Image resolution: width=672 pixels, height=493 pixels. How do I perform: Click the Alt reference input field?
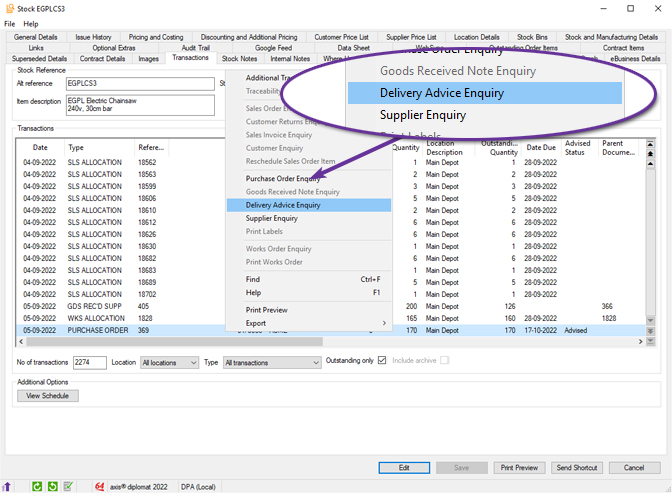pyautogui.click(x=140, y=84)
